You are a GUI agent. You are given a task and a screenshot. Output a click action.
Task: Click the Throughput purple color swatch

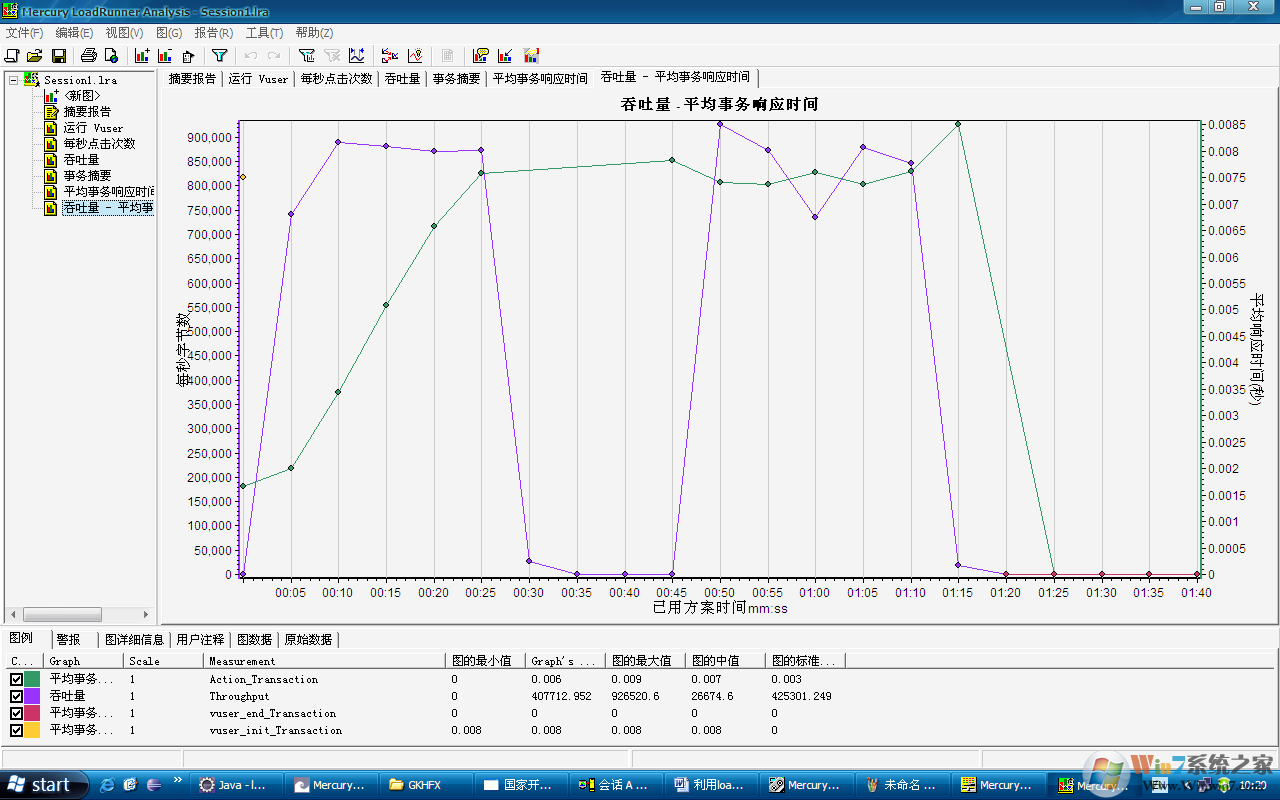(31, 696)
